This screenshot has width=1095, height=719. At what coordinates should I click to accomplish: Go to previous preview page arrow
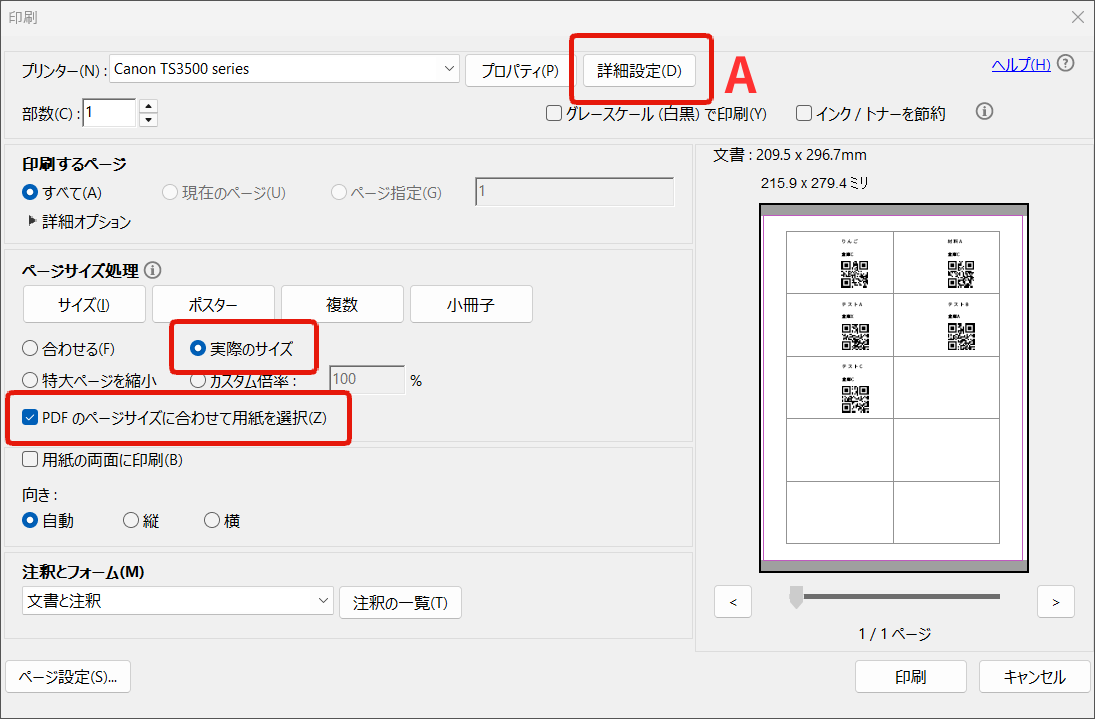pos(733,602)
